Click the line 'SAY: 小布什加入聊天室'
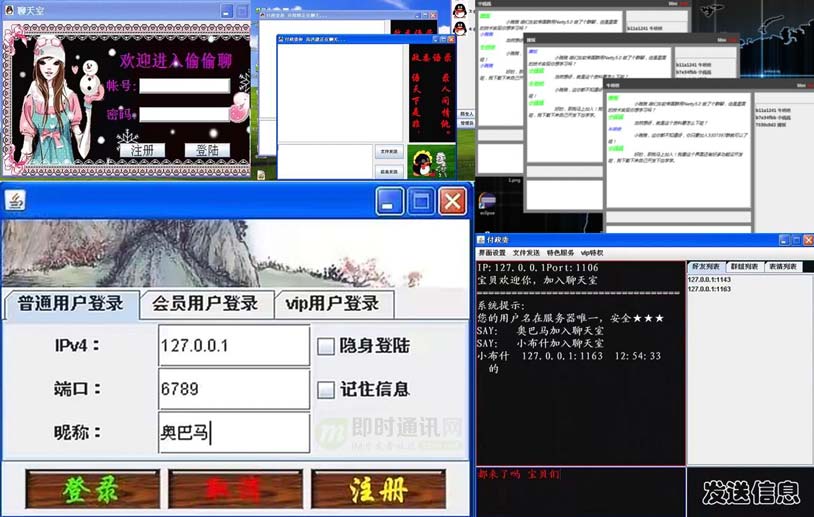 tap(540, 343)
